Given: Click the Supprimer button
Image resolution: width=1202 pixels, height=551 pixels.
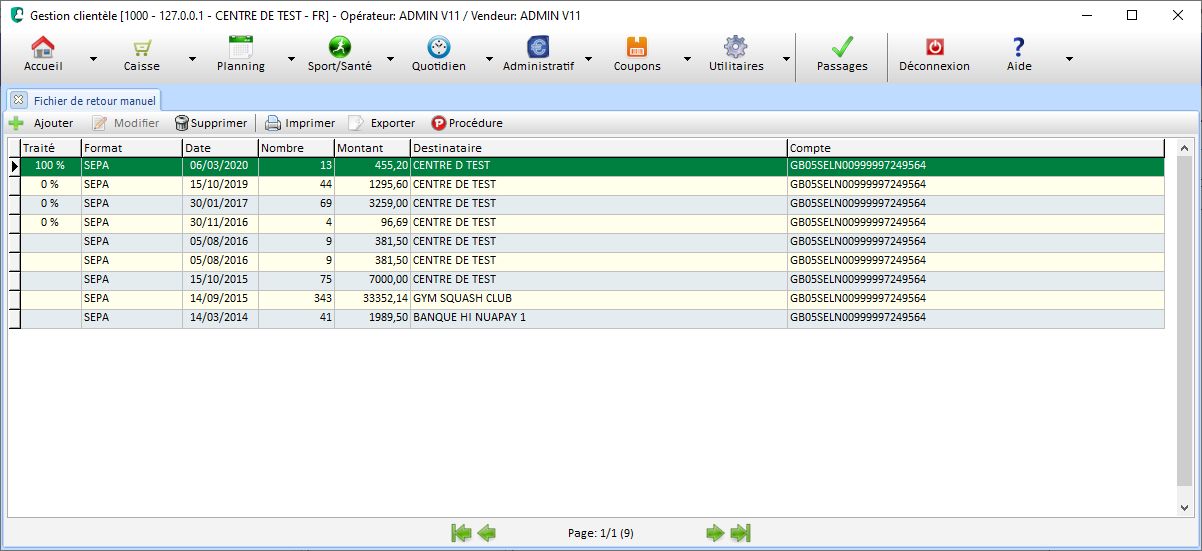Looking at the screenshot, I should [211, 123].
